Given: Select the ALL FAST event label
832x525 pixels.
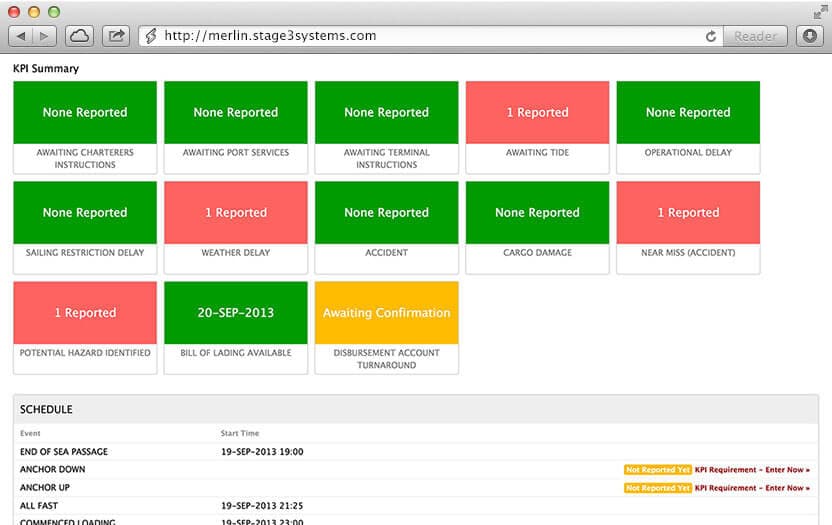Looking at the screenshot, I should tap(39, 505).
